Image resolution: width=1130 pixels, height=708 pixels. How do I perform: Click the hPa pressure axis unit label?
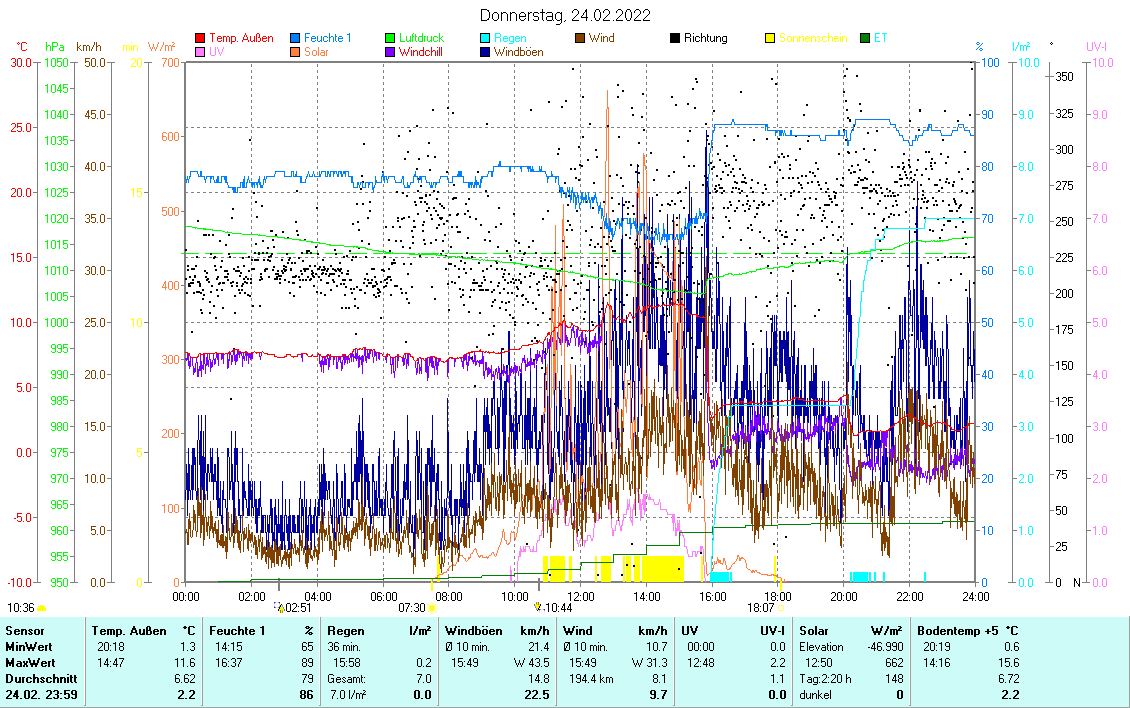tap(54, 47)
